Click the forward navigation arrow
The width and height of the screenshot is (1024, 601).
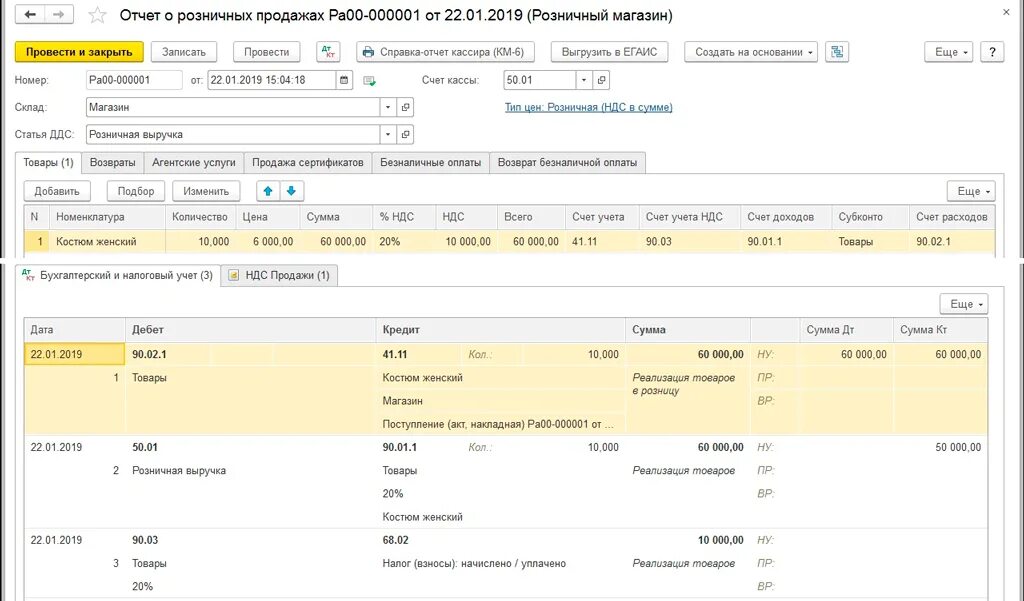[59, 14]
